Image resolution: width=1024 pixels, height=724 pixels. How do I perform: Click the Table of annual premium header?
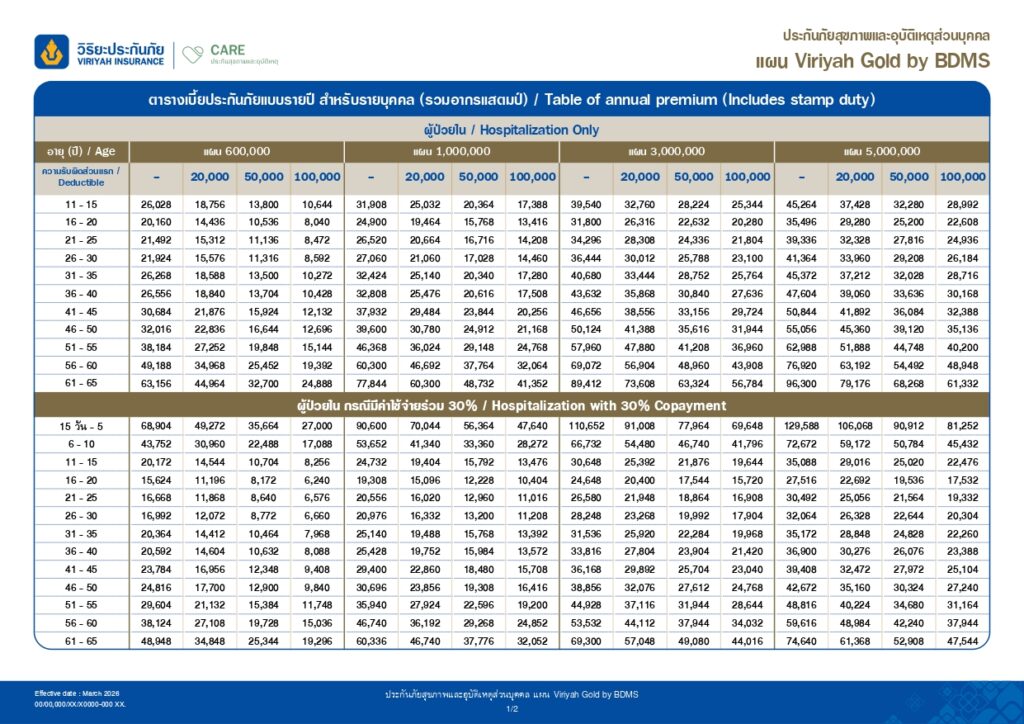511,100
